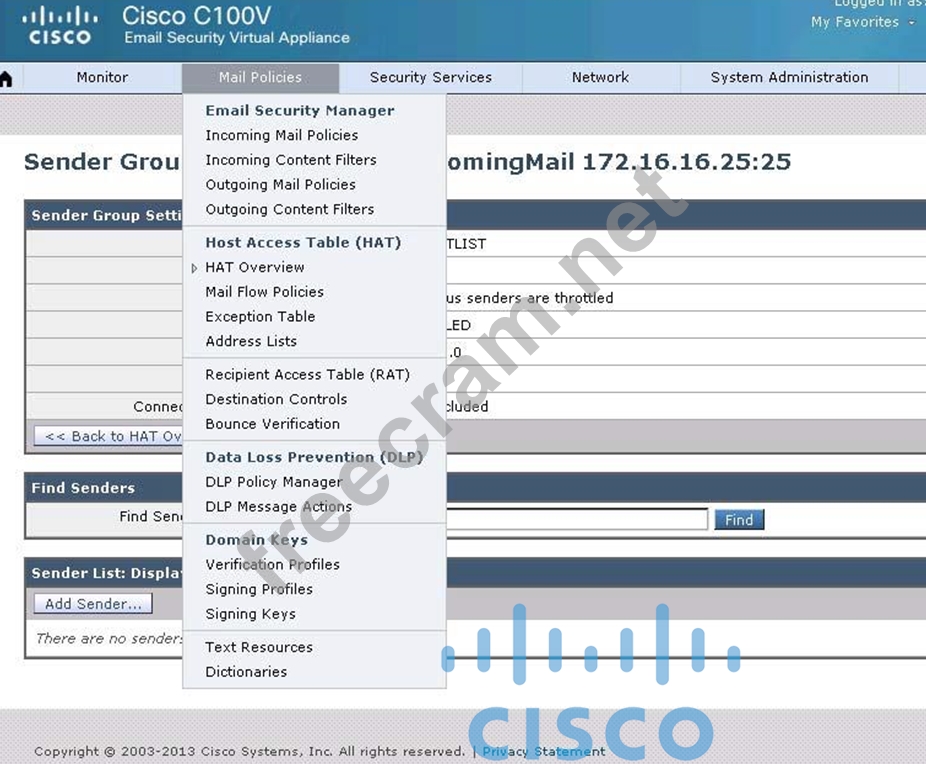Open Signing Keys page

(250, 614)
